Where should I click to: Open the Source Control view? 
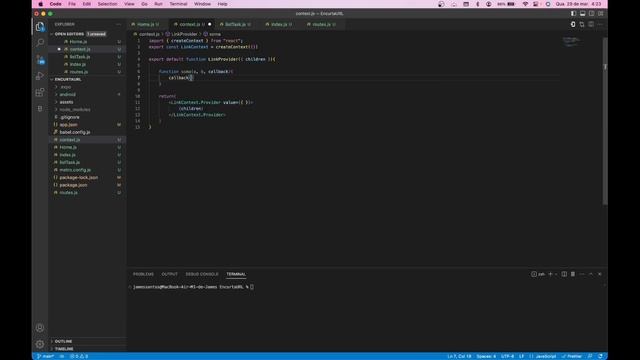pos(40,60)
